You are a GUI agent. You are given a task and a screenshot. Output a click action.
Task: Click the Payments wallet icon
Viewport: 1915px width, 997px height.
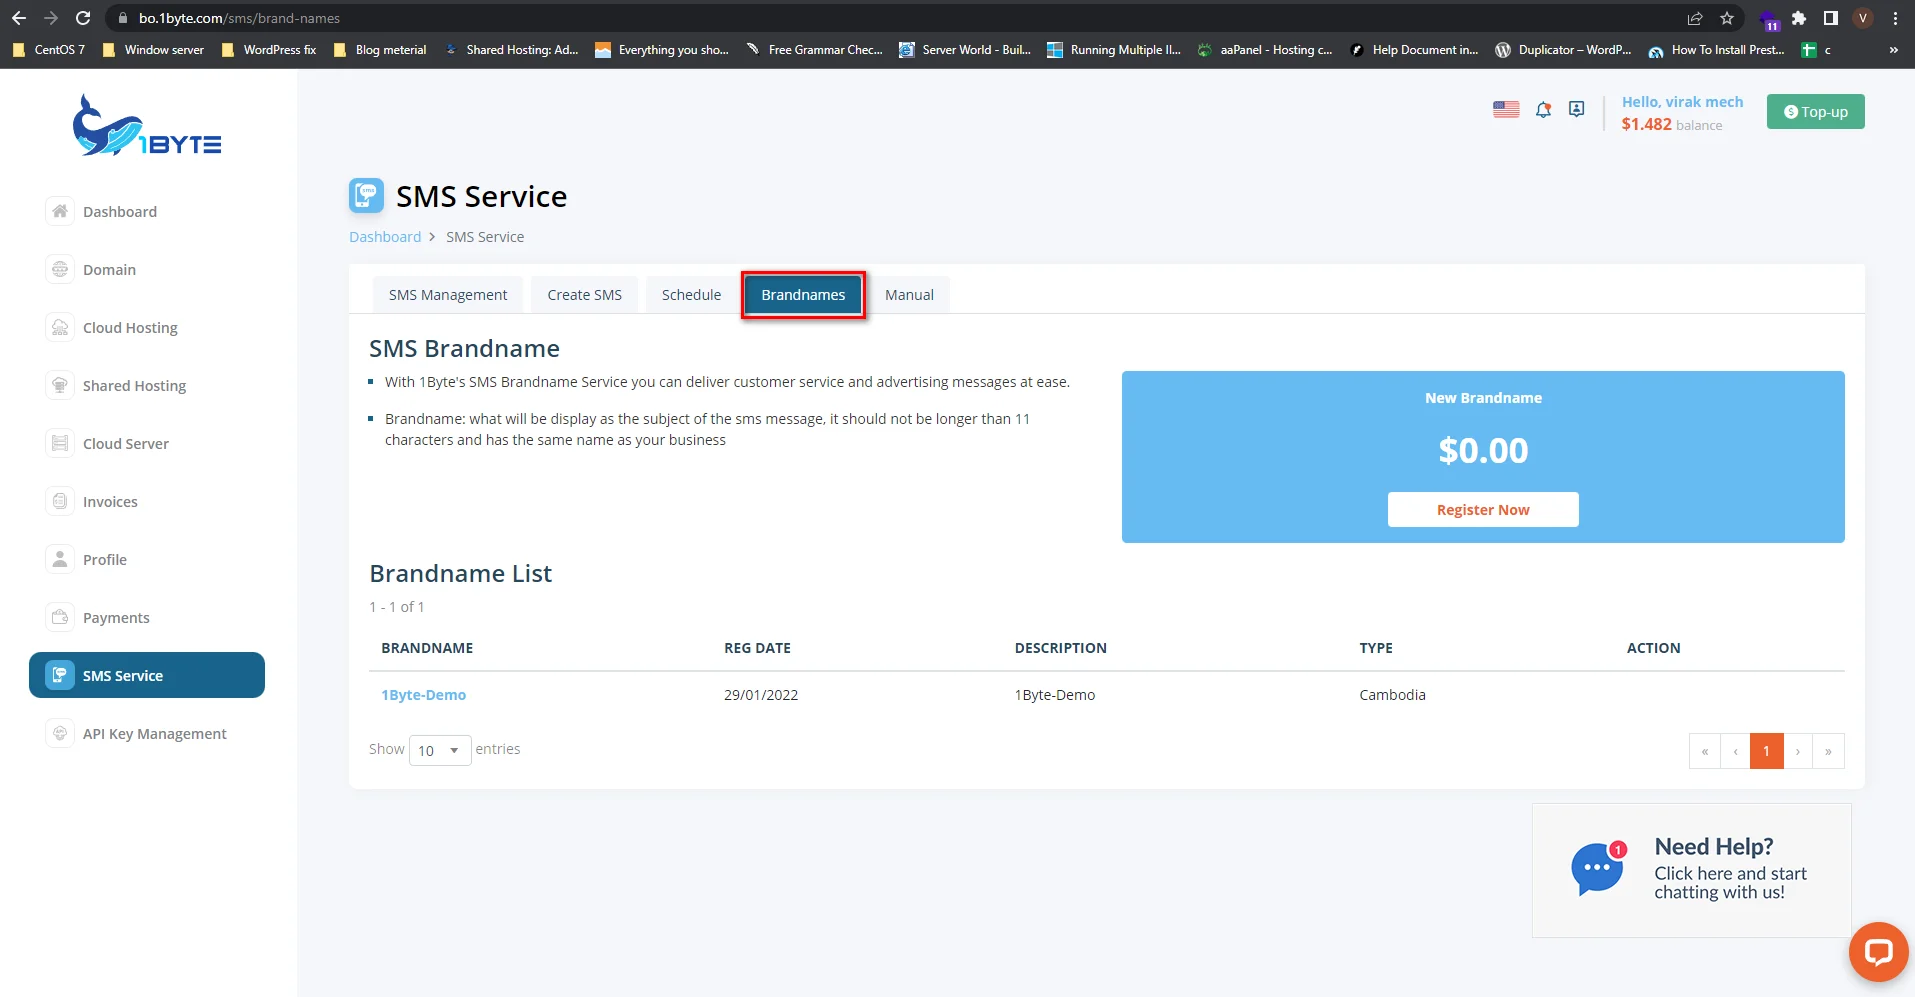pos(60,617)
